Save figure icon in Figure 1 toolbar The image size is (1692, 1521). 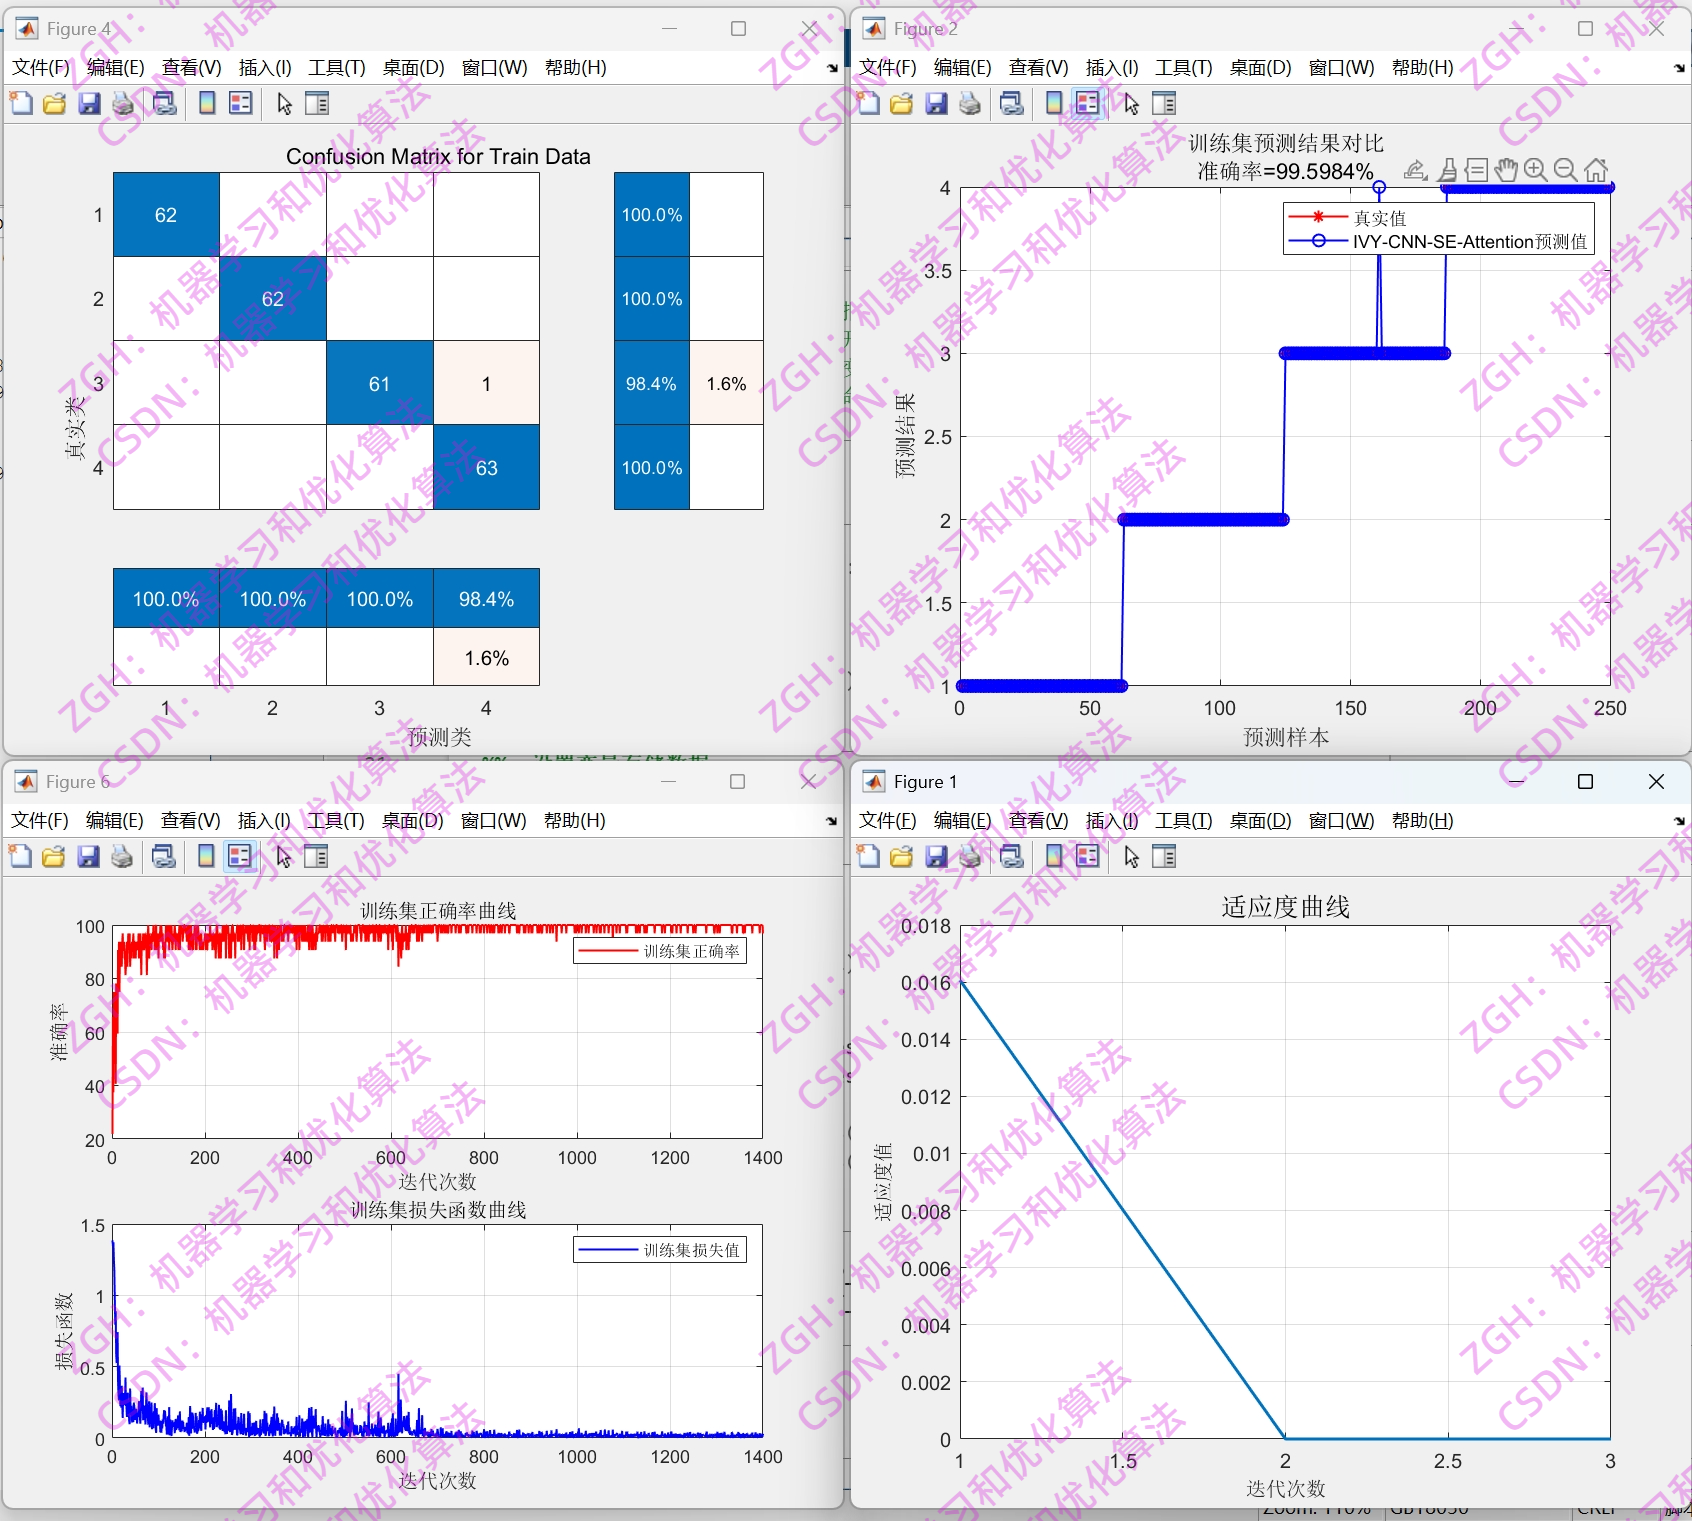[x=936, y=856]
